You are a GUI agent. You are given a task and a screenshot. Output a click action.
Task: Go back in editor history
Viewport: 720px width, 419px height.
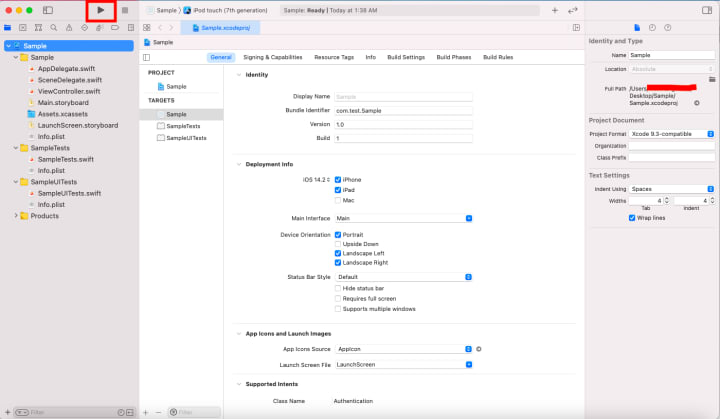click(x=160, y=28)
